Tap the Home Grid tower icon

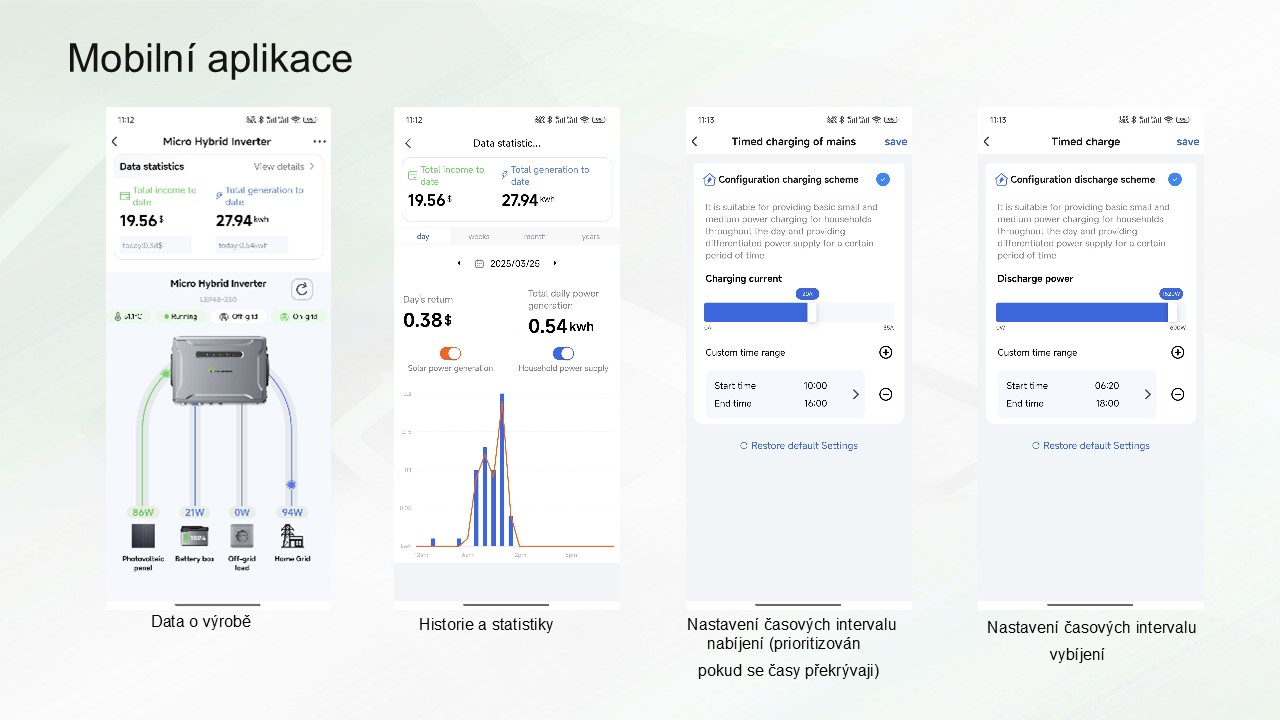point(292,536)
